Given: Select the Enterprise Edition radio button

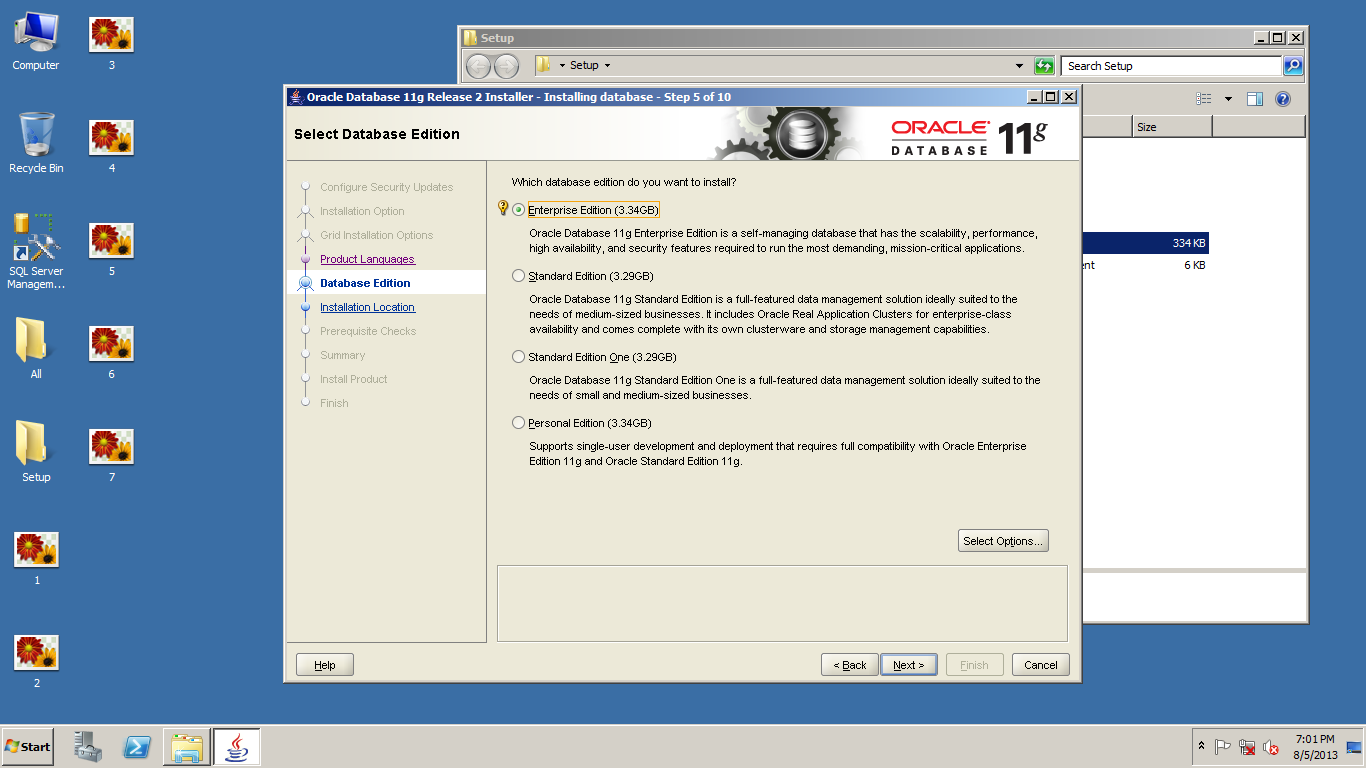Looking at the screenshot, I should [518, 210].
